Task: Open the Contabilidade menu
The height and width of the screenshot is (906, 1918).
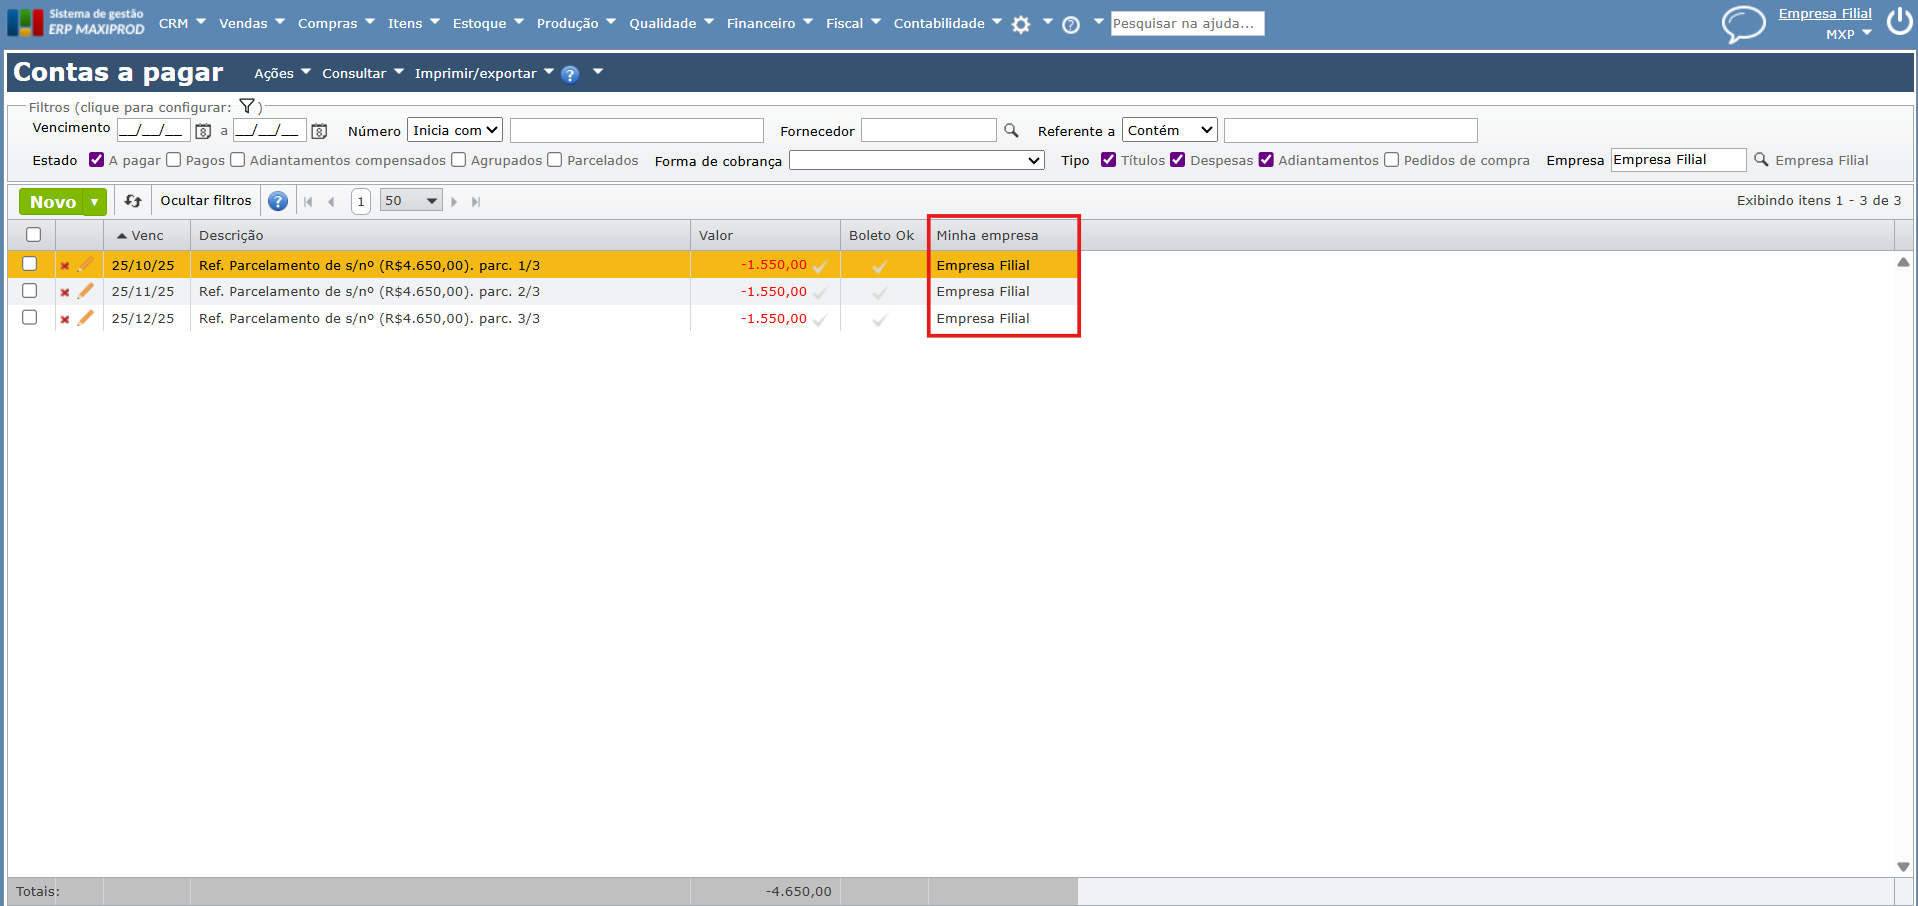Action: [x=948, y=24]
